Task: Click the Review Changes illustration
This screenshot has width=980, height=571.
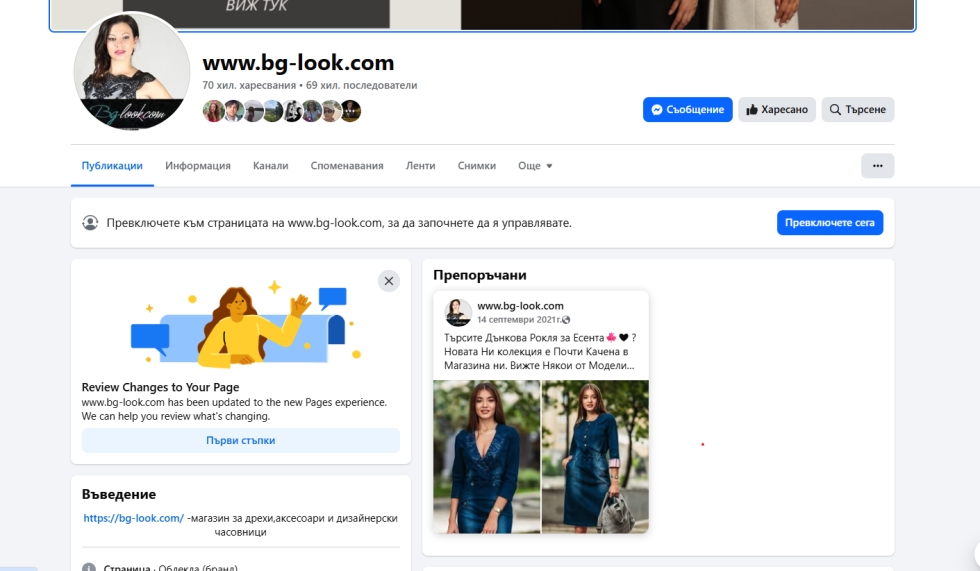Action: click(x=246, y=325)
